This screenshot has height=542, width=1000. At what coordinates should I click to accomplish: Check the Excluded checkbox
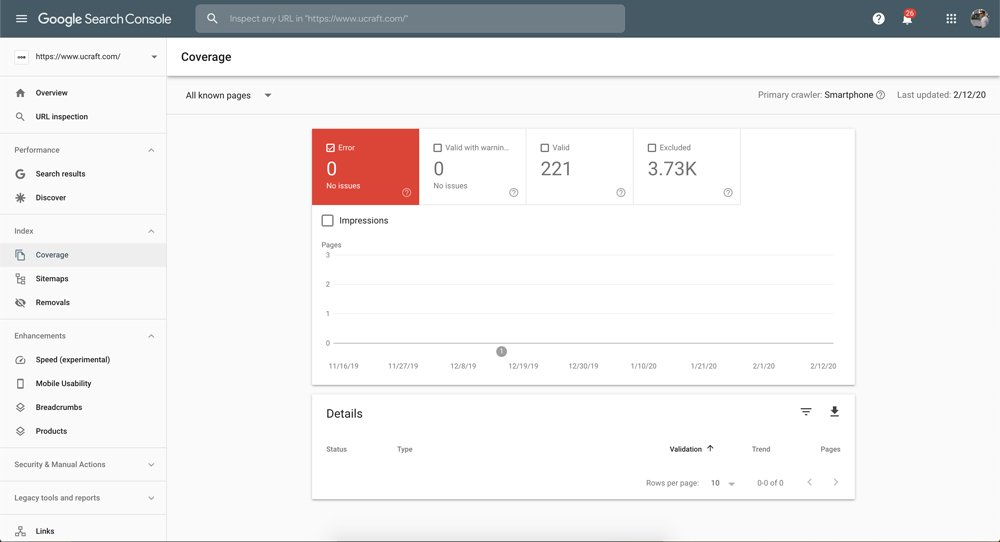[652, 148]
